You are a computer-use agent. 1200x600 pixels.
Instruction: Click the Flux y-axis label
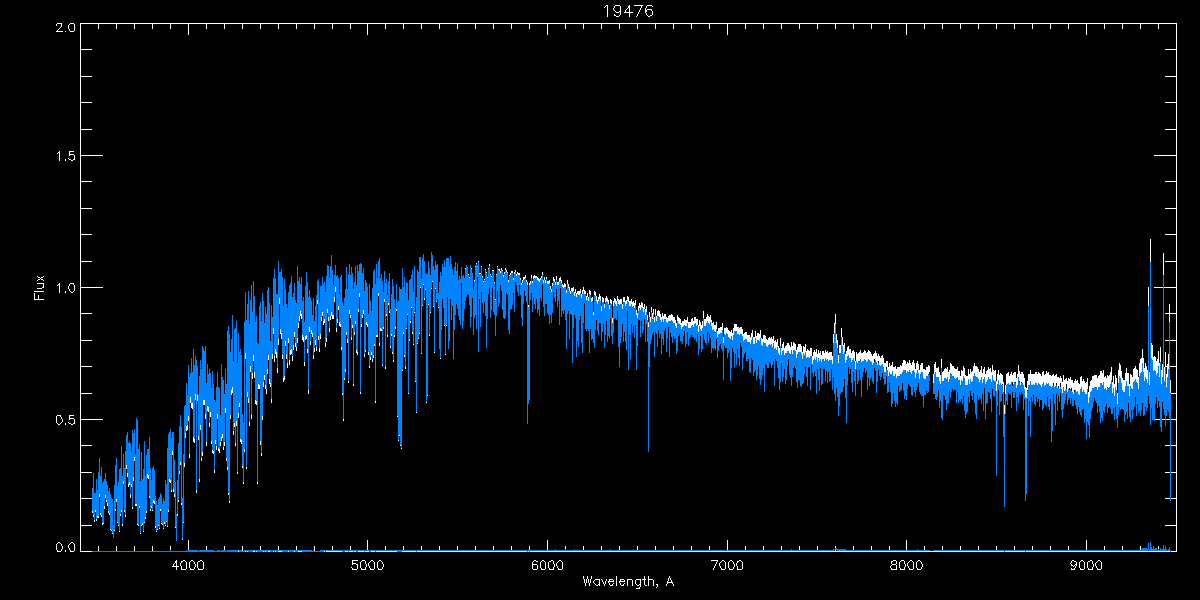point(40,288)
